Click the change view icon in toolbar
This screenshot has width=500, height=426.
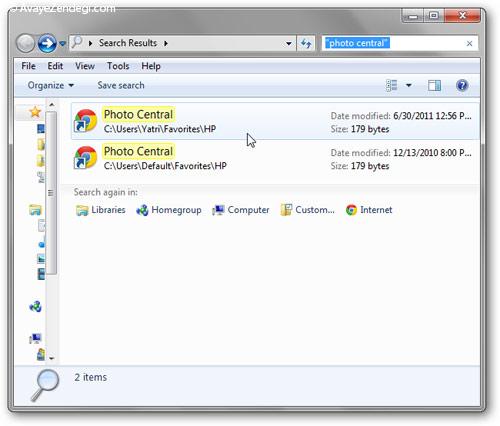click(x=391, y=85)
